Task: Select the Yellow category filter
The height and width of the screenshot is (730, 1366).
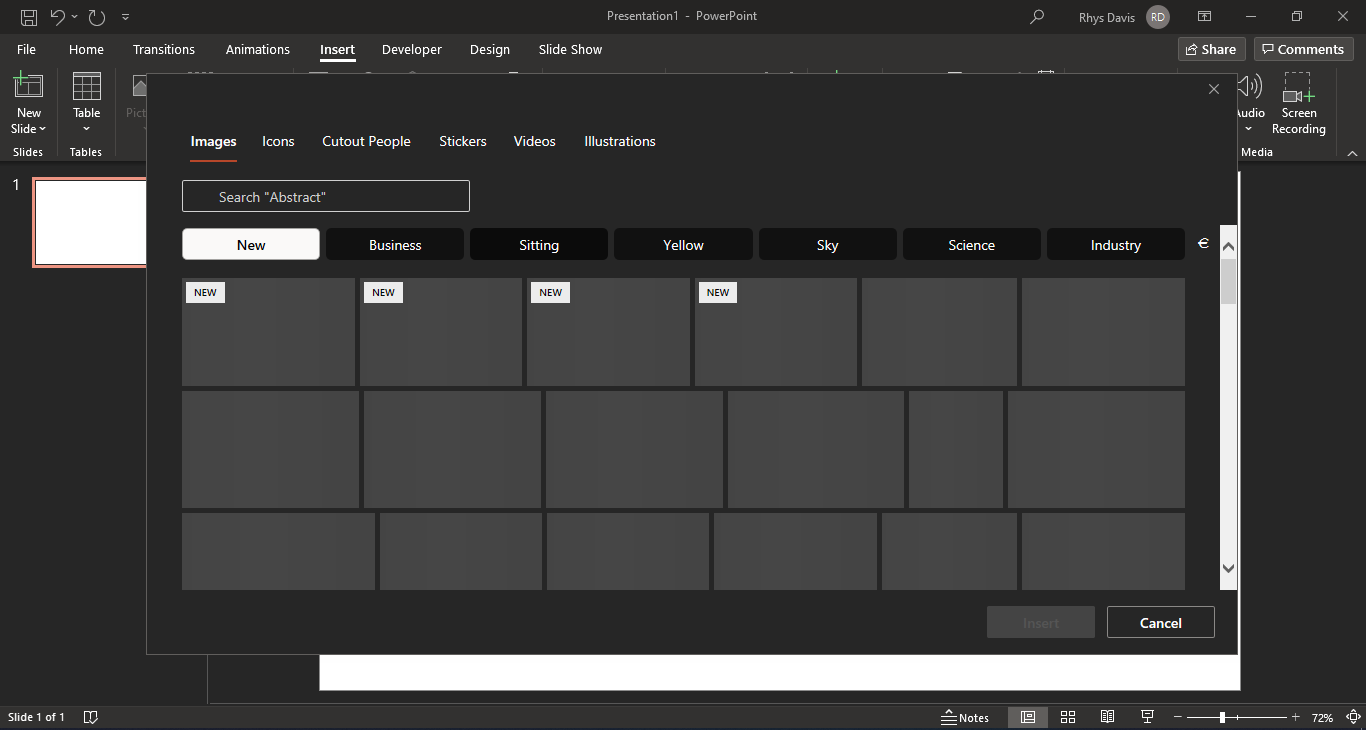Action: 683,245
